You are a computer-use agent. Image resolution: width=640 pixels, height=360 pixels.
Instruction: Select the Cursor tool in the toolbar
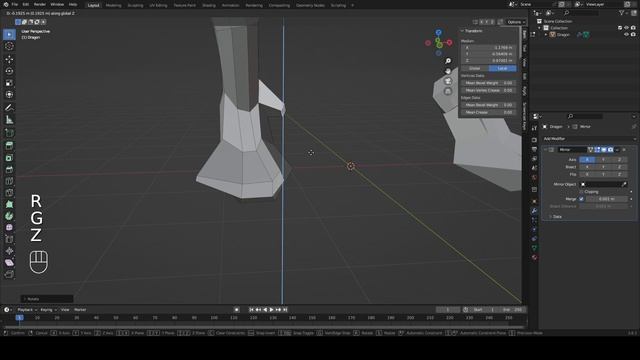coord(9,46)
